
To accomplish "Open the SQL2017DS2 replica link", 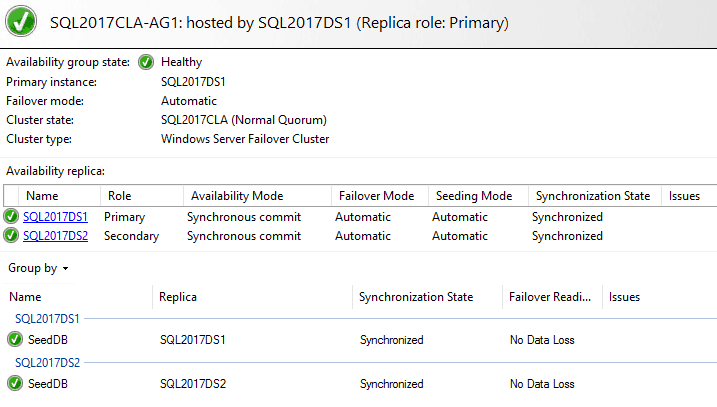I will pyautogui.click(x=55, y=236).
